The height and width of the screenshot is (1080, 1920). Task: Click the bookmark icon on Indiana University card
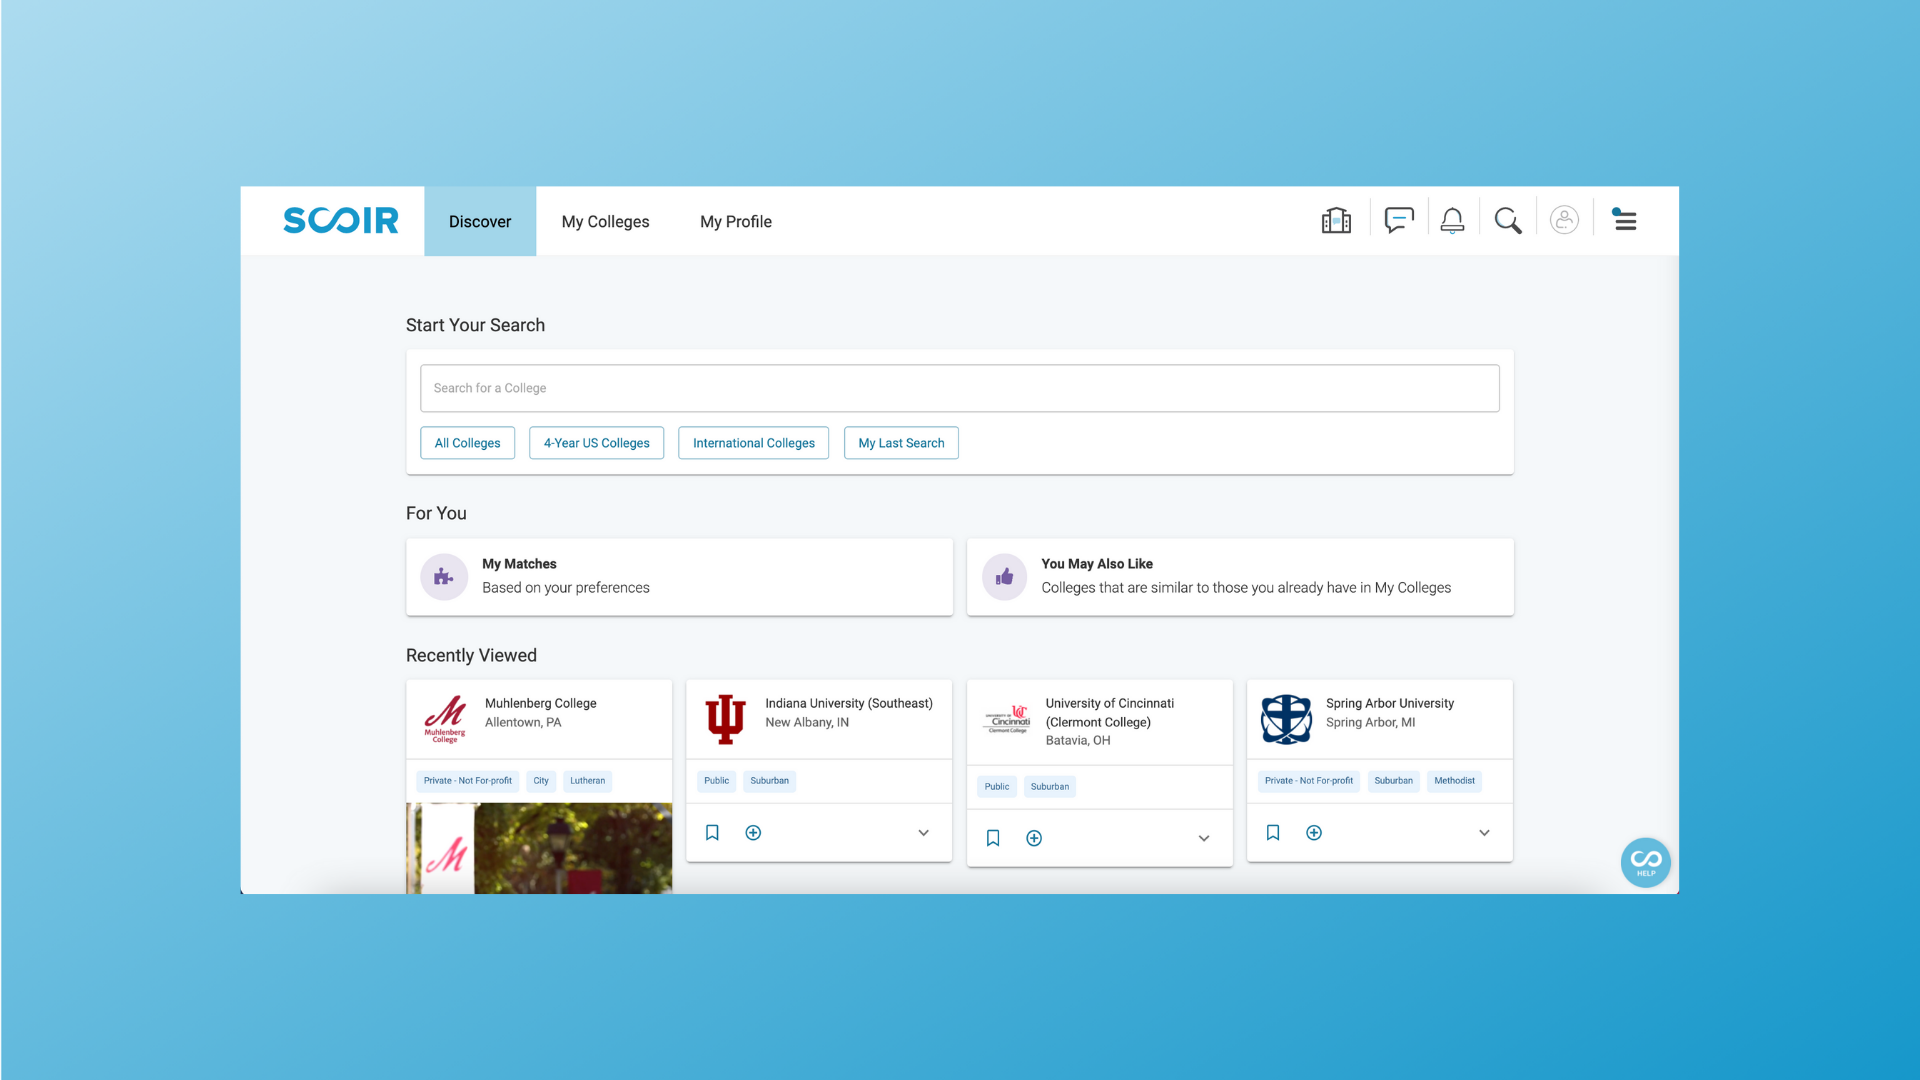tap(712, 832)
